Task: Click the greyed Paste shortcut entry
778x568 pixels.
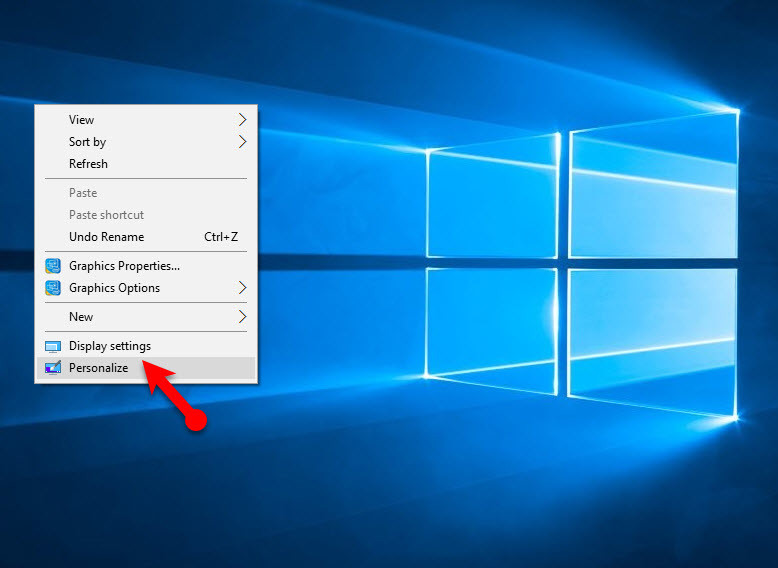Action: 146,215
